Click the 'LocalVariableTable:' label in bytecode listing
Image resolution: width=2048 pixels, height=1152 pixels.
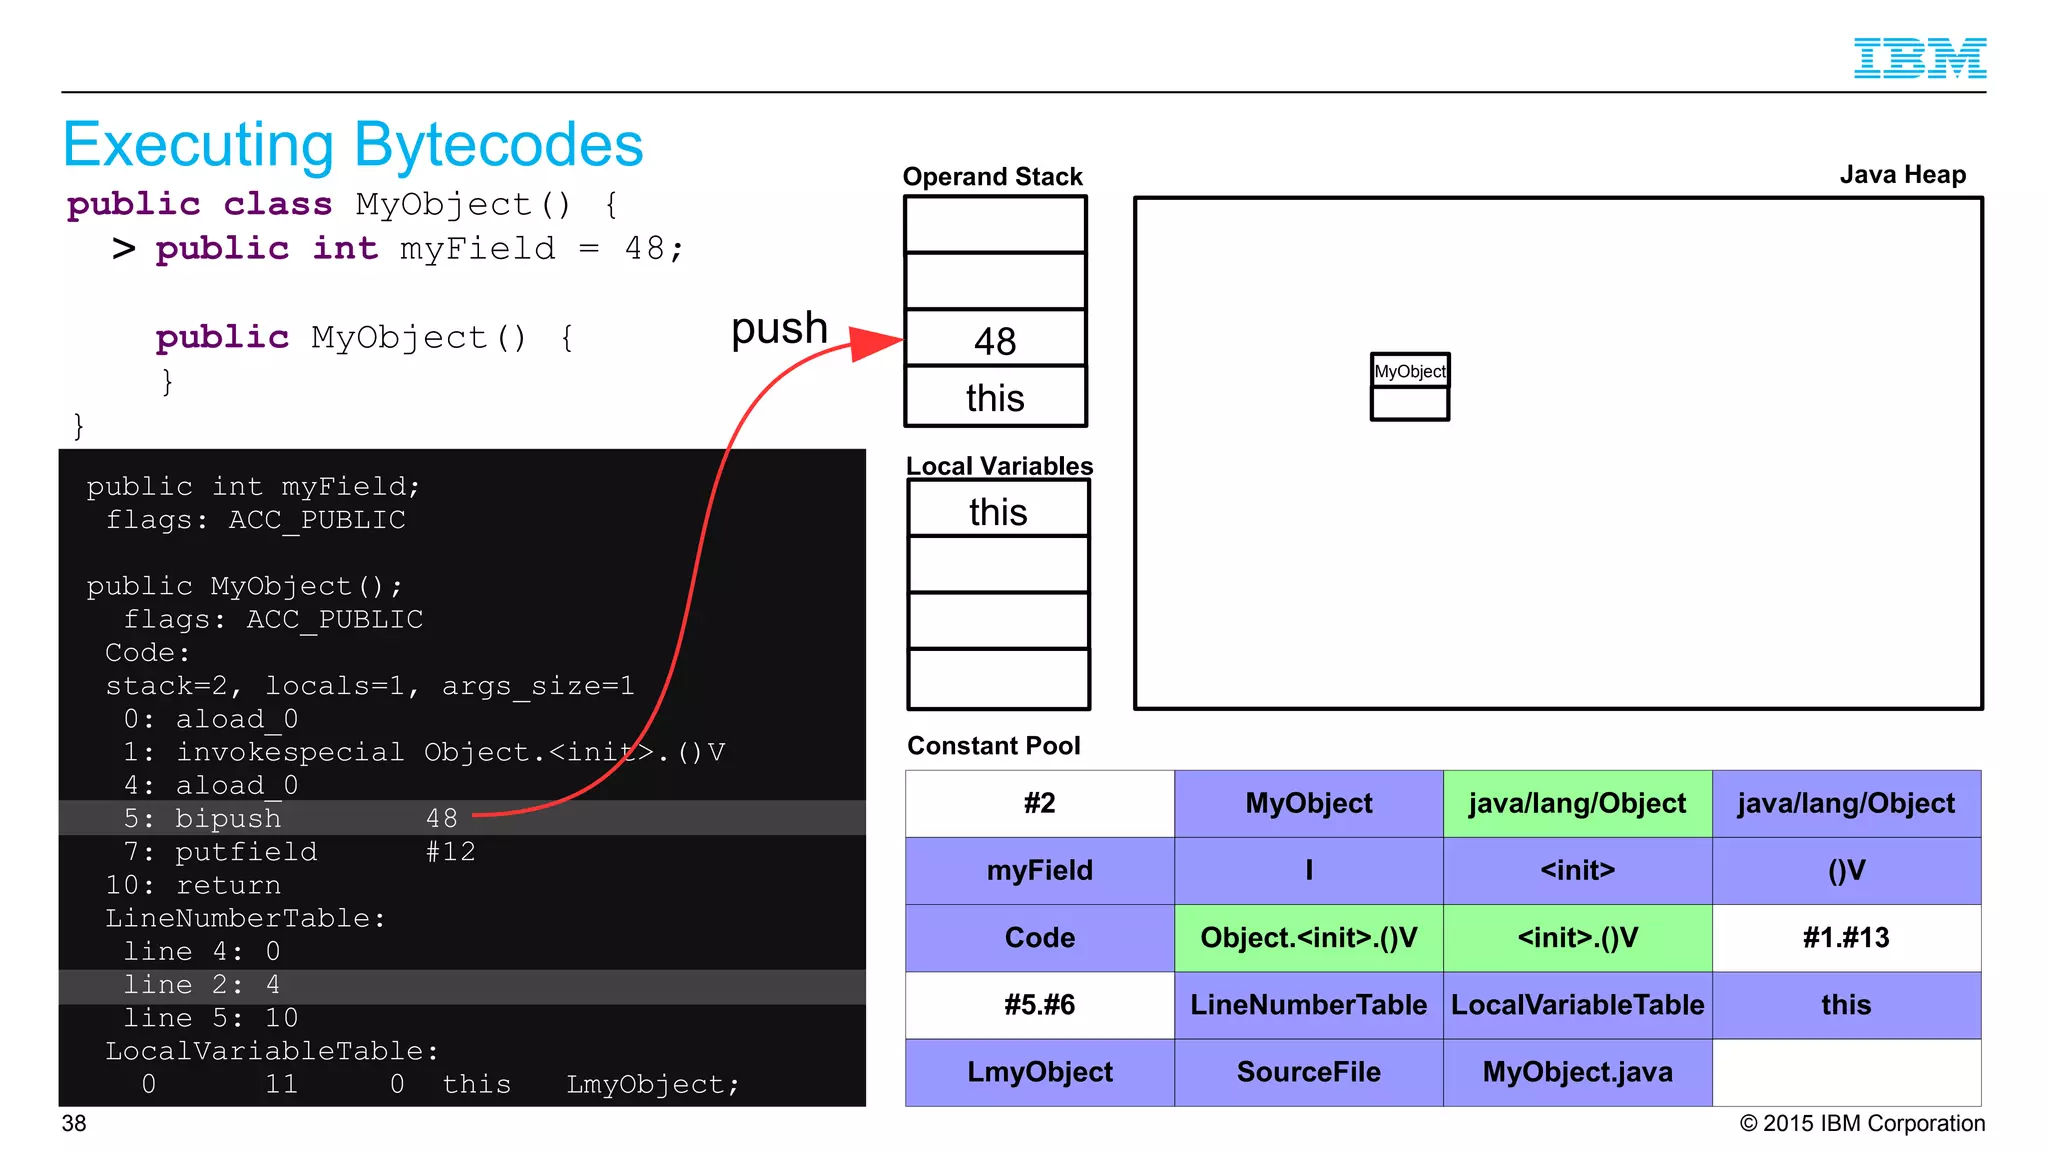[x=272, y=1050]
